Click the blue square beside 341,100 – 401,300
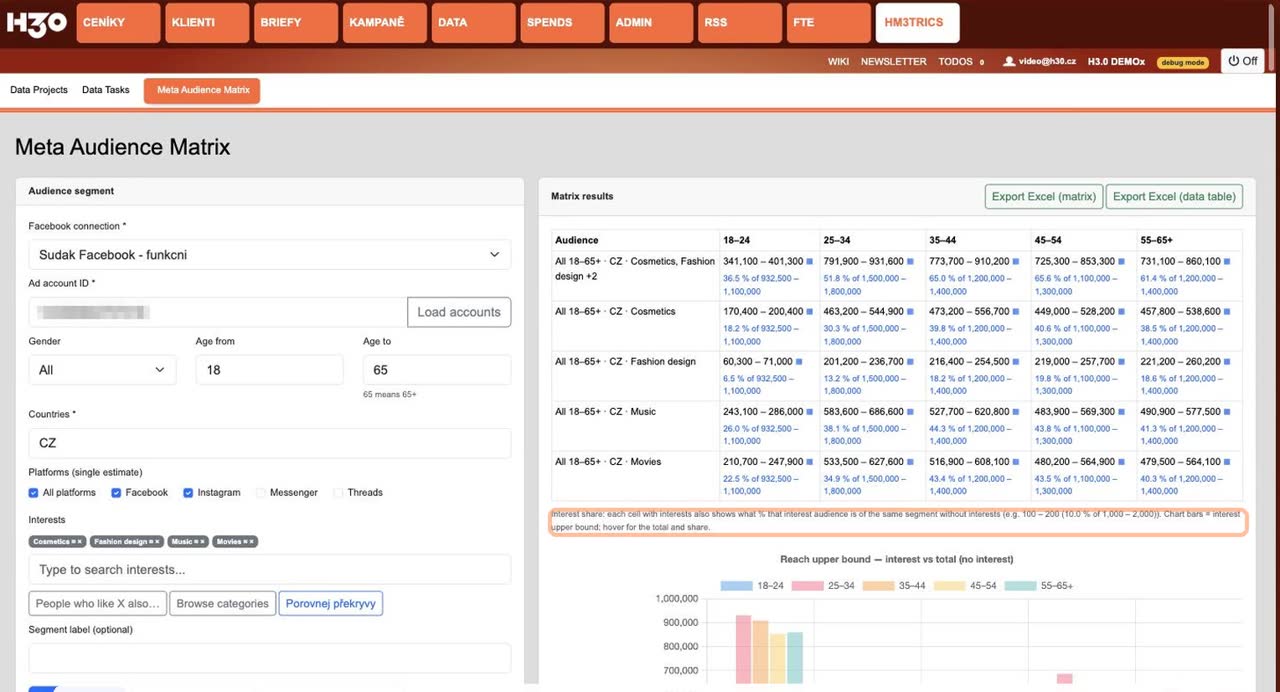 click(x=810, y=262)
